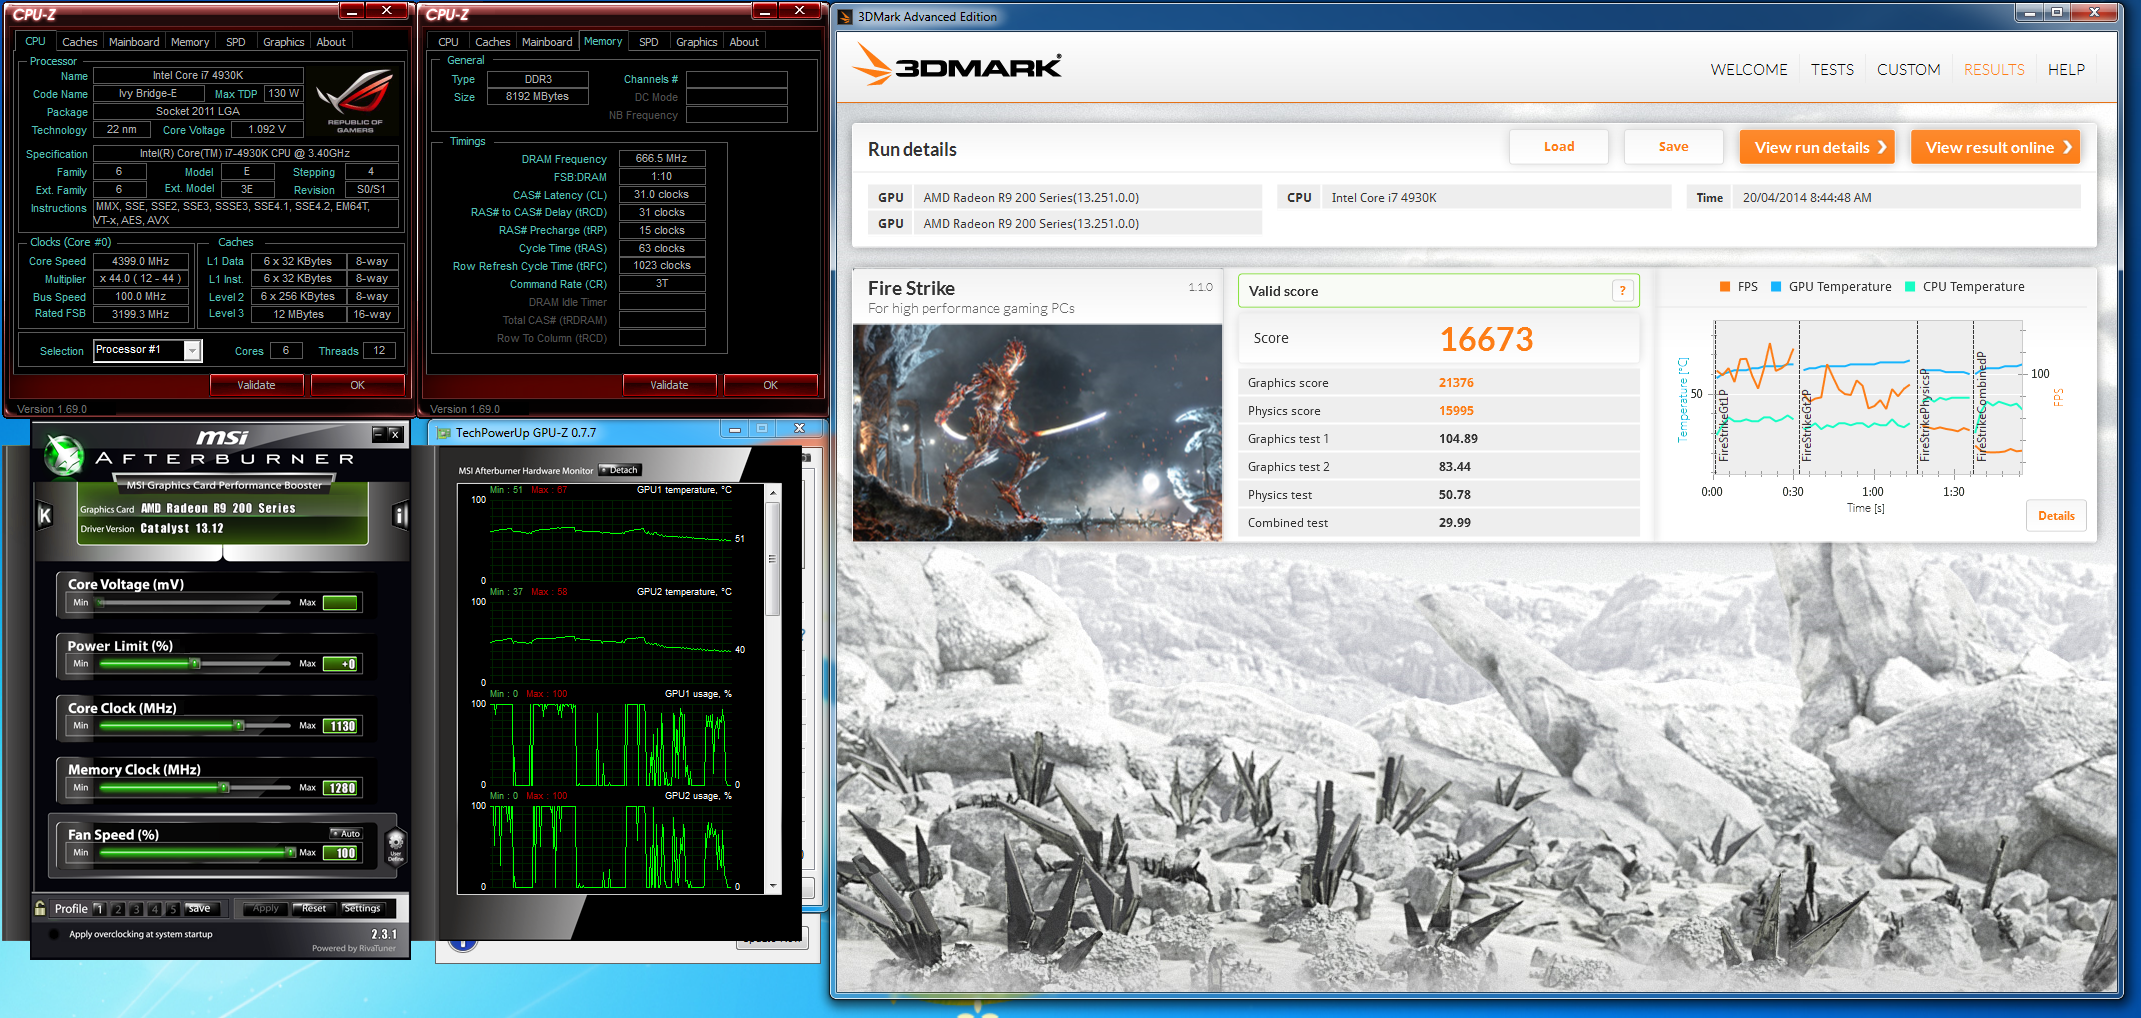Select Afterburner profile slot 3
Screen dimensions: 2141x1018
pyautogui.click(x=136, y=909)
